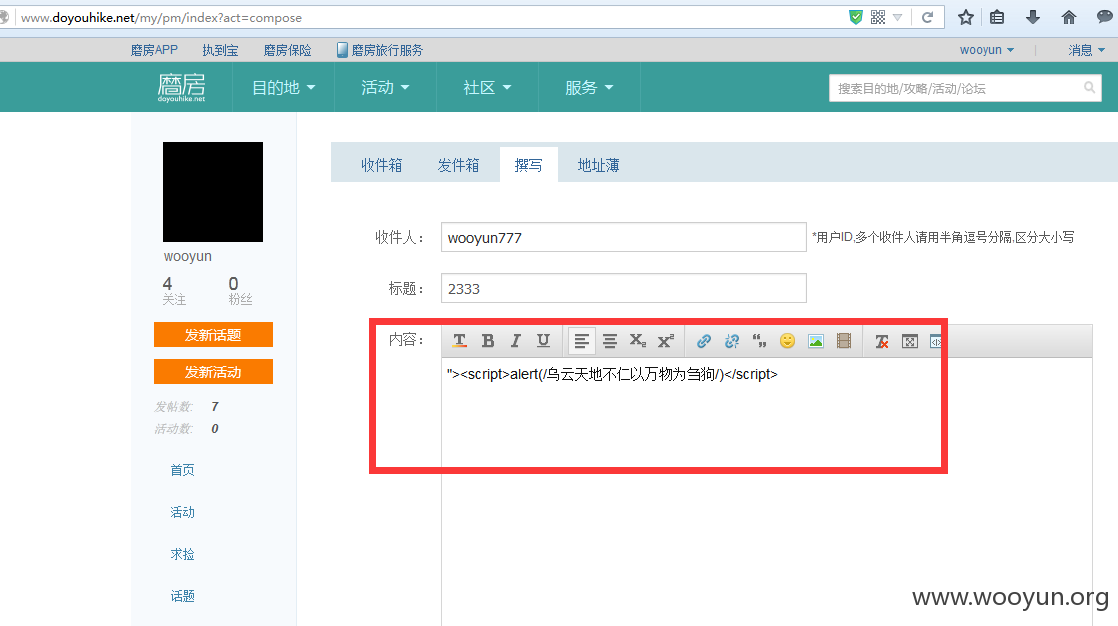
Task: Go to browser home page icon
Action: point(1068,17)
